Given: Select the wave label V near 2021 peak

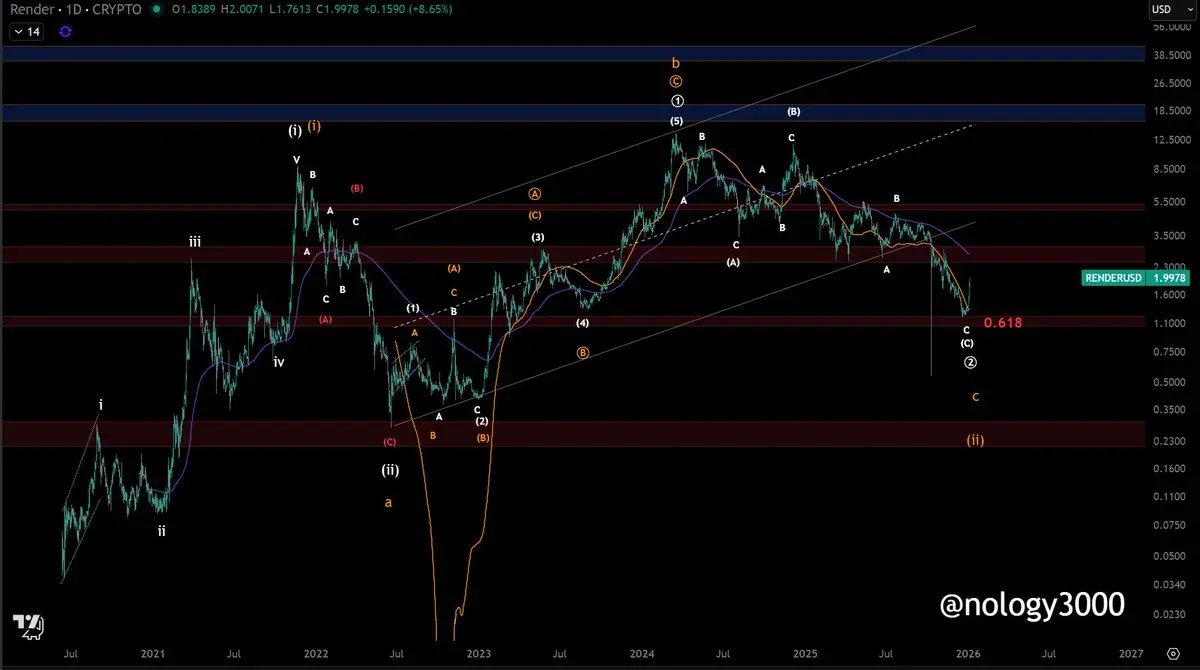Looking at the screenshot, I should click(x=296, y=160).
